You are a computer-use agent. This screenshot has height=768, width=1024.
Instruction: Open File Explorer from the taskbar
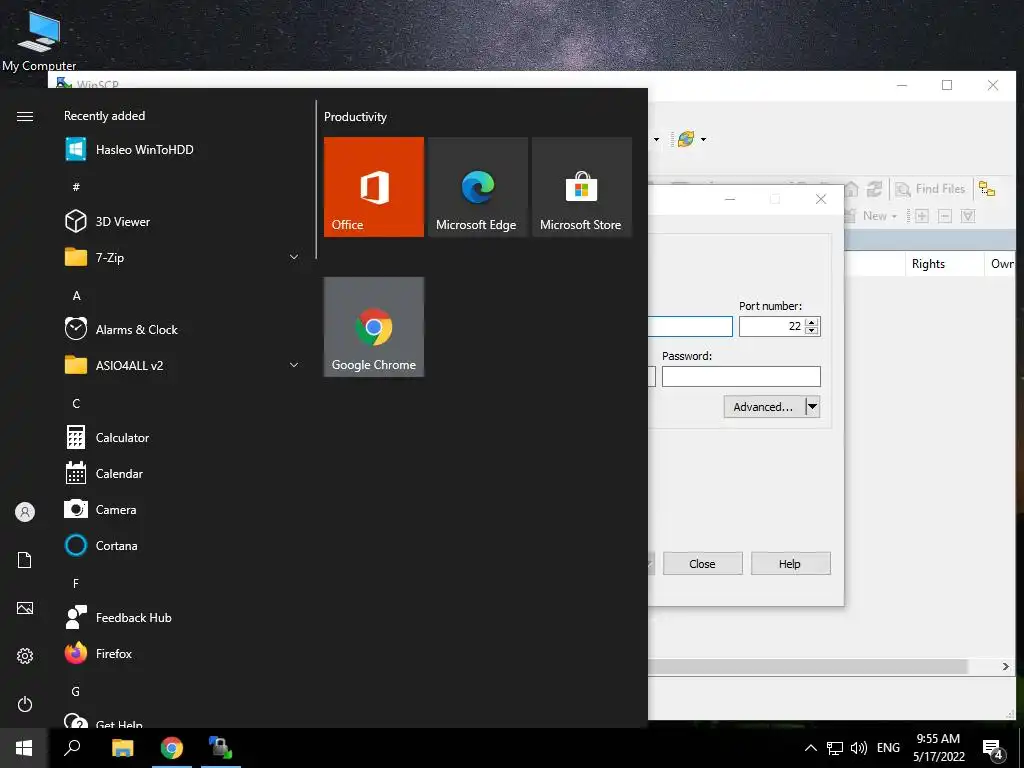(122, 748)
